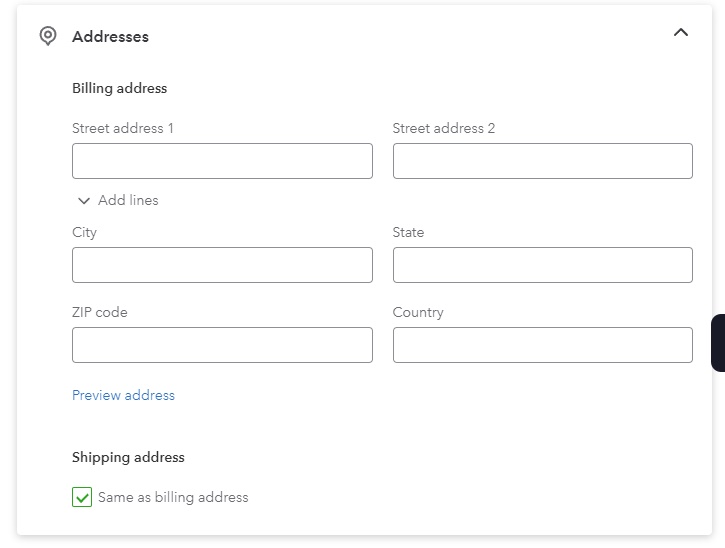This screenshot has width=725, height=548.
Task: Open the Preview address link
Action: 123,395
